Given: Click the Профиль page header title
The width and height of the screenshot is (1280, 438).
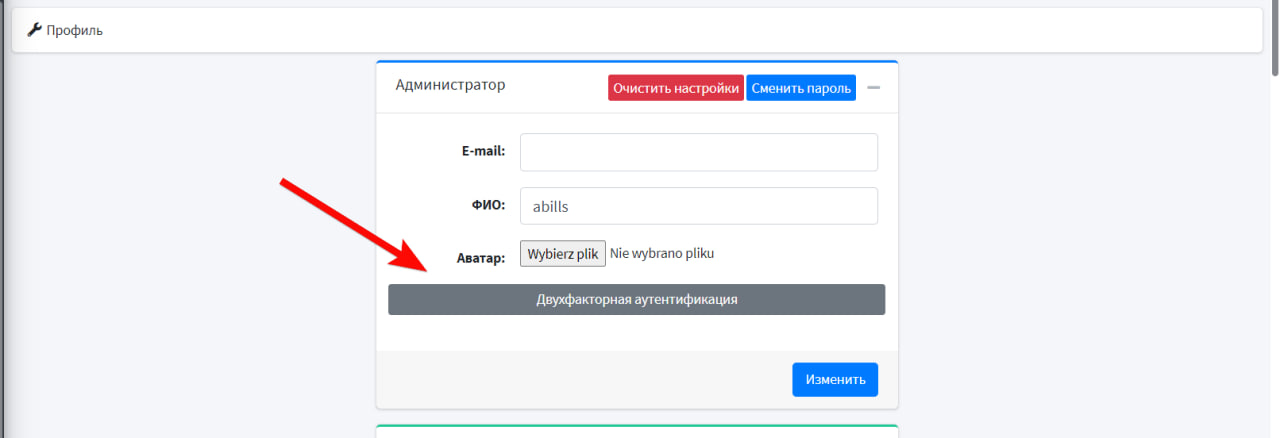Looking at the screenshot, I should click(74, 30).
